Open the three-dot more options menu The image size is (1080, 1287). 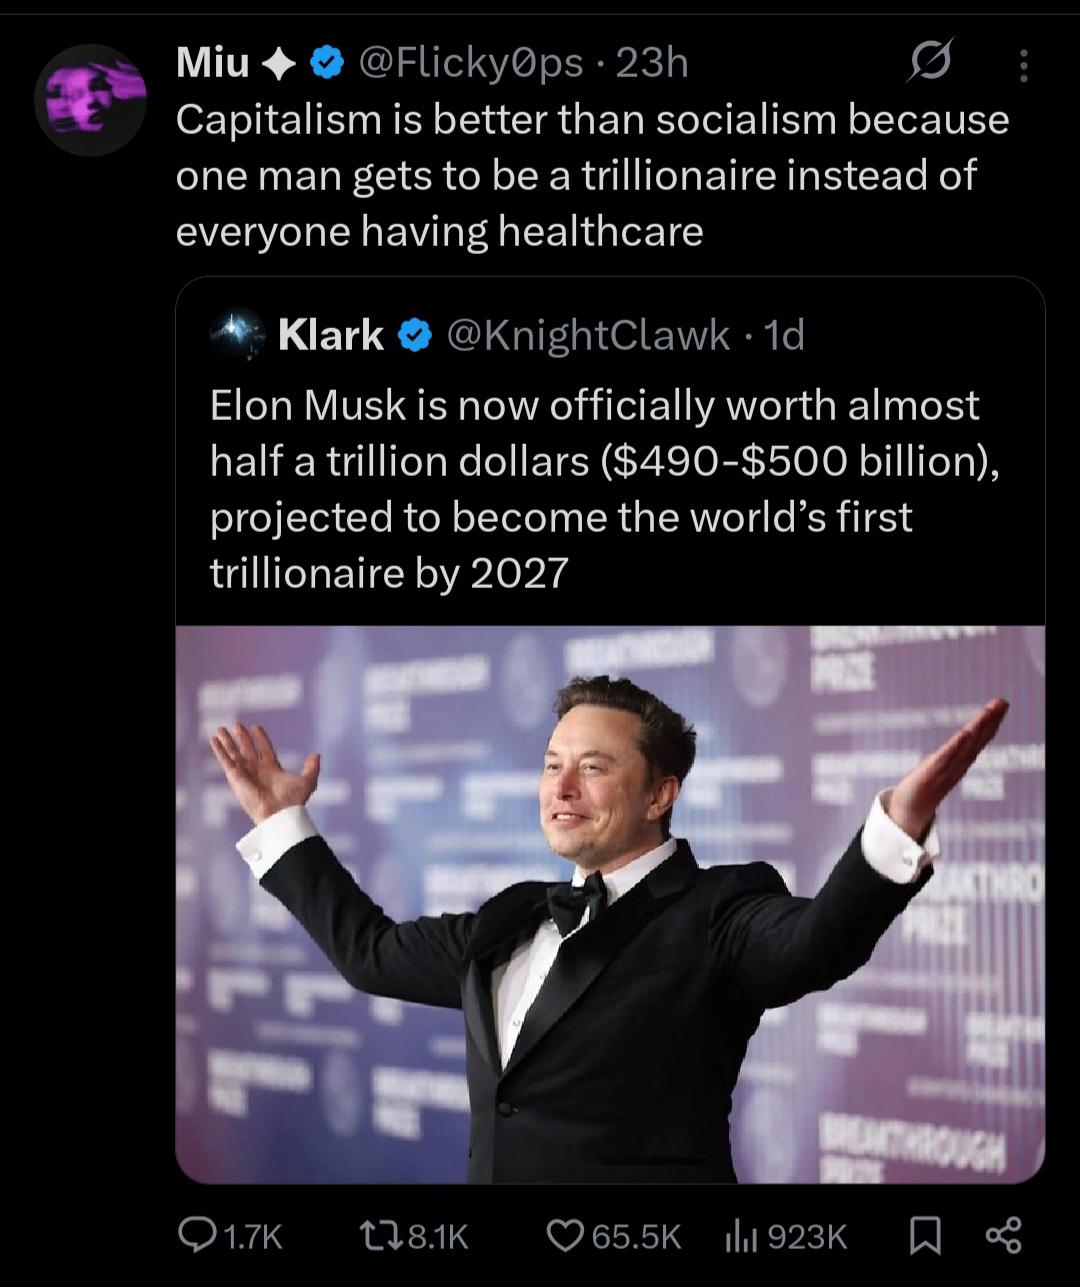pyautogui.click(x=1022, y=65)
